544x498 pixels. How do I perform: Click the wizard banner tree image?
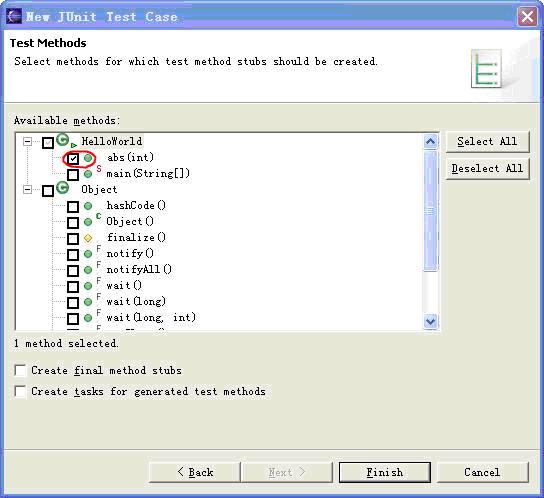pos(486,69)
